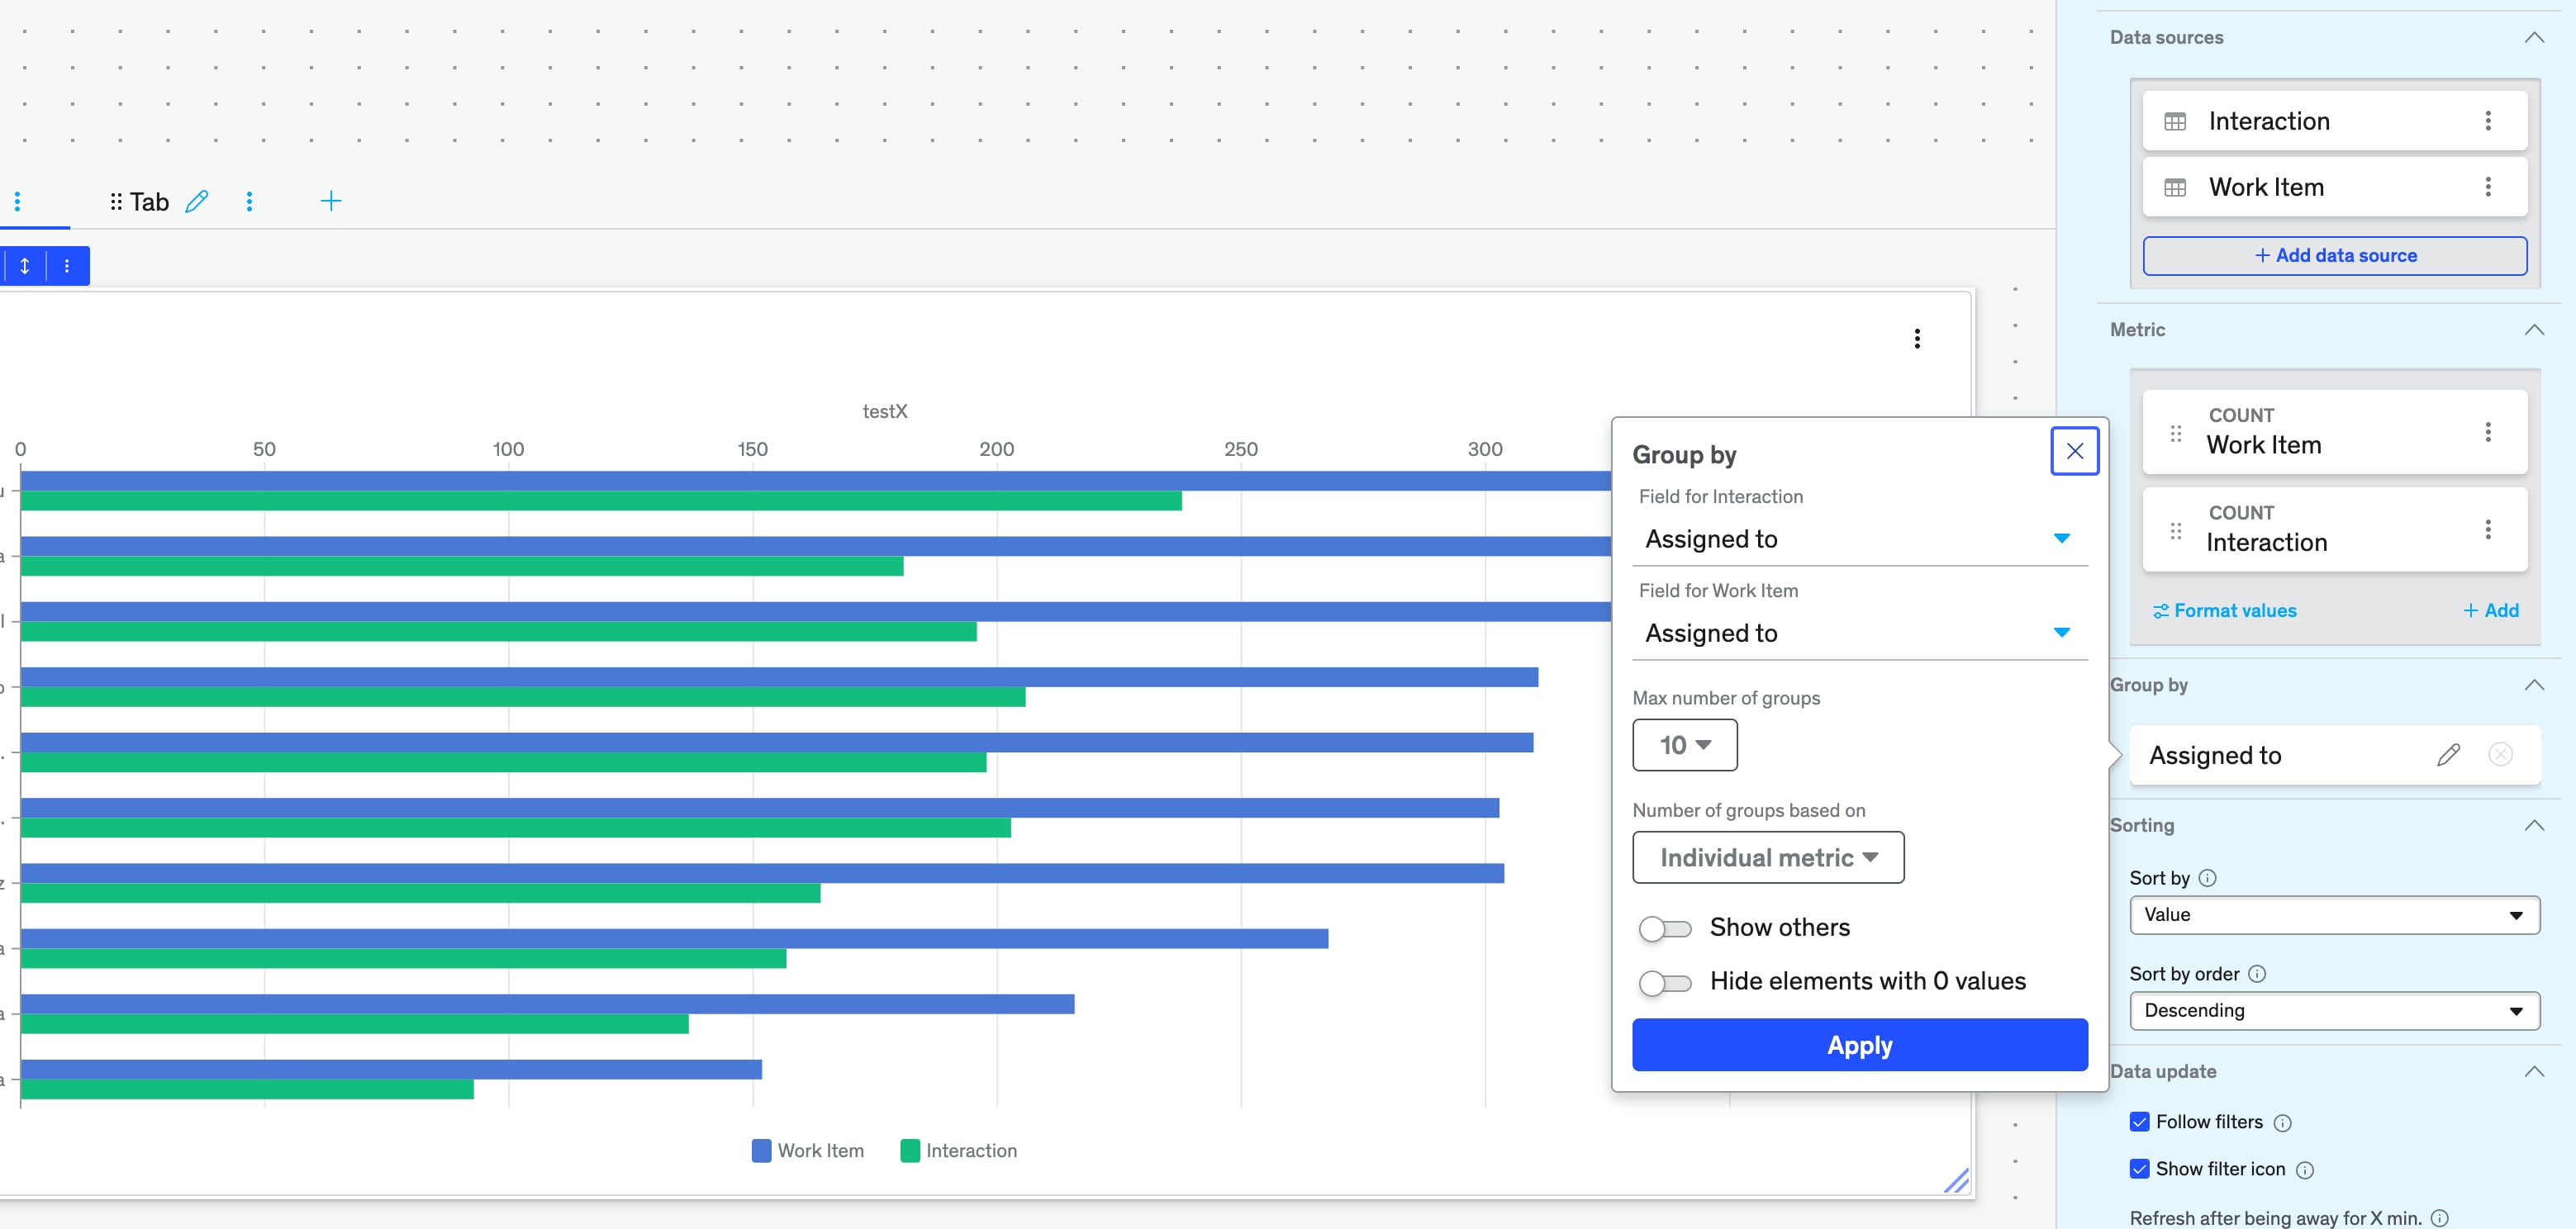Open Interaction data source options menu
This screenshot has width=2576, height=1229.
[x=2487, y=121]
